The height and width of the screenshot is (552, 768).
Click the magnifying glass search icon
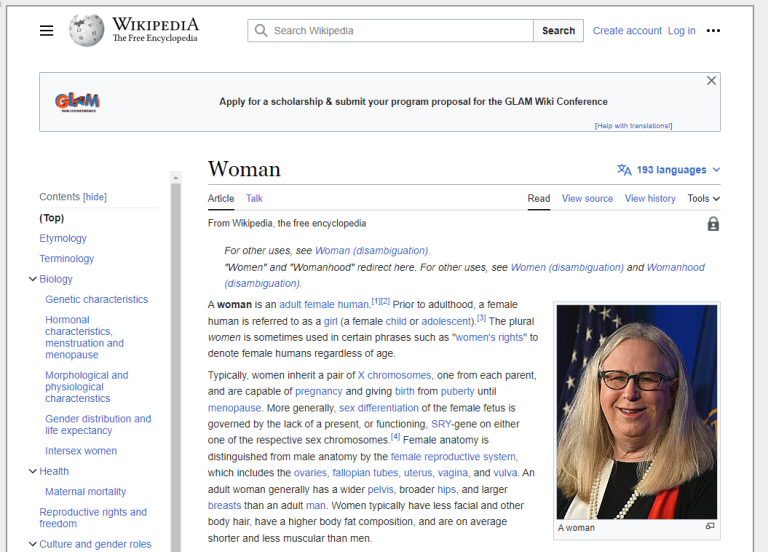[x=261, y=31]
